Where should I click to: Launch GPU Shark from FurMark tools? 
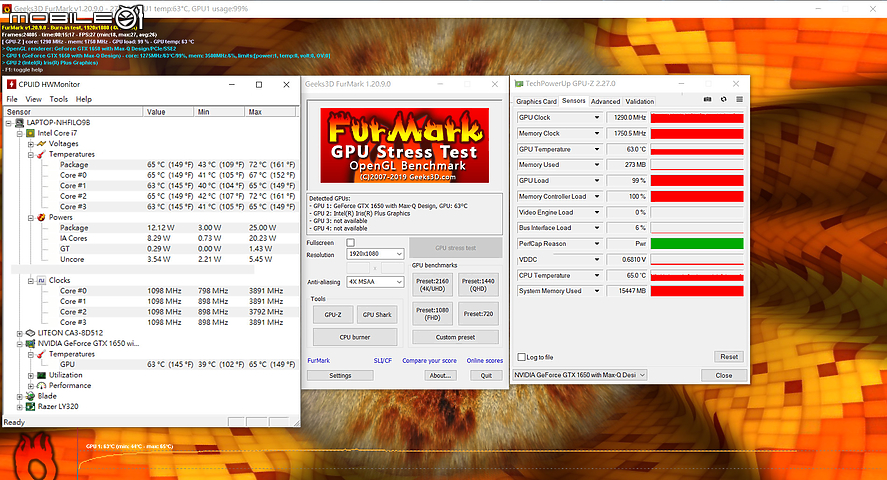[377, 315]
